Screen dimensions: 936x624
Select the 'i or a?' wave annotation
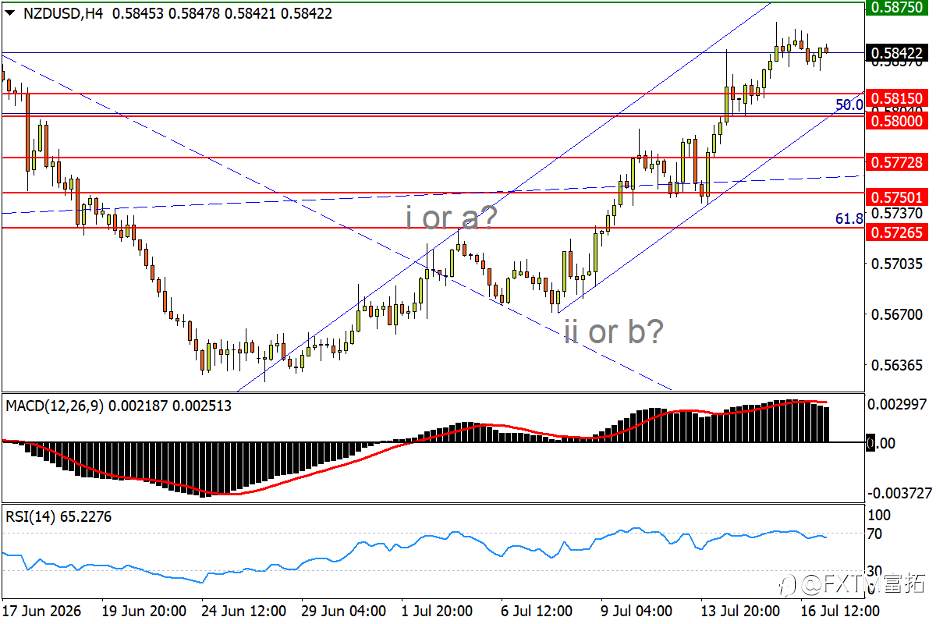(x=451, y=217)
